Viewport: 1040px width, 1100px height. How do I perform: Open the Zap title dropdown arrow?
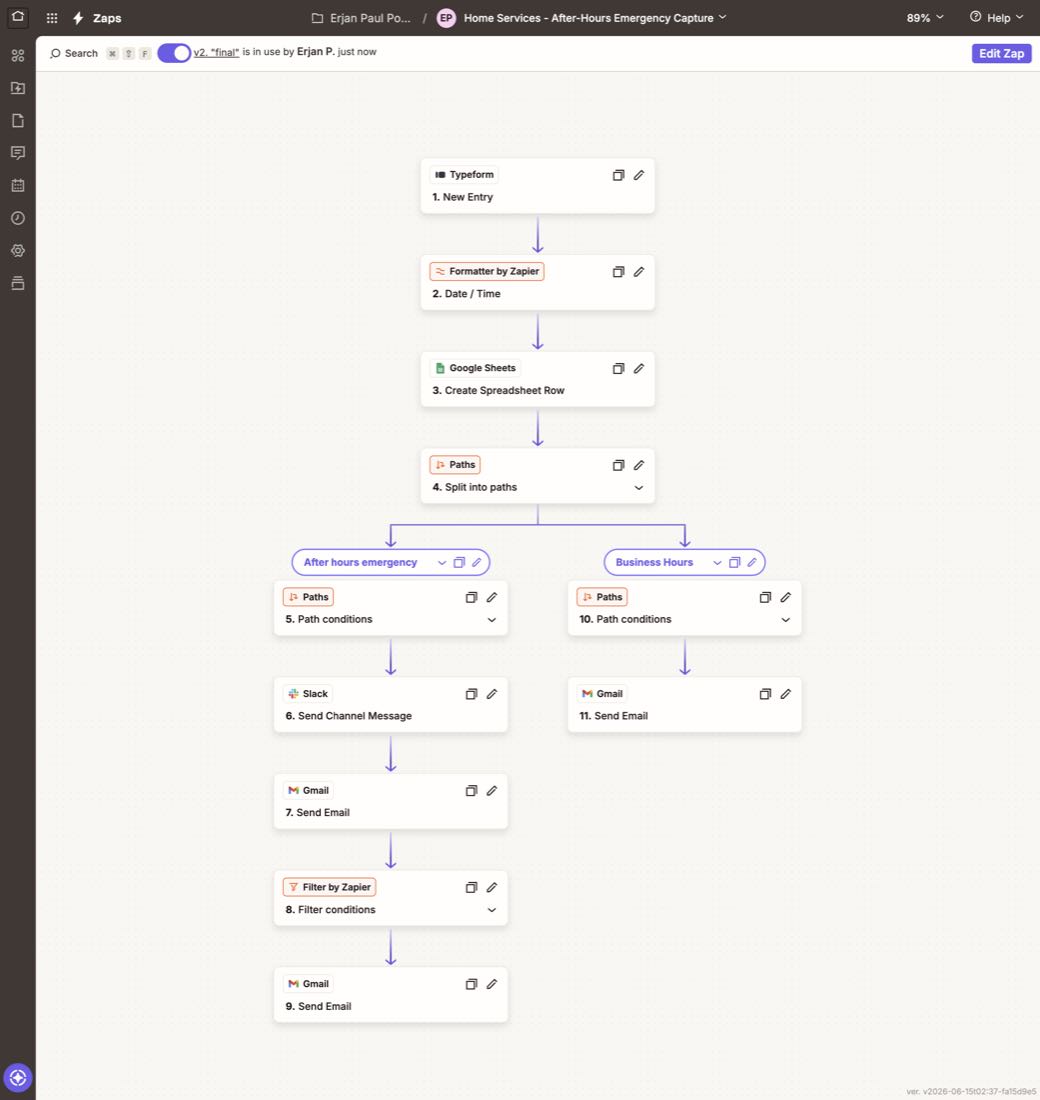point(723,17)
